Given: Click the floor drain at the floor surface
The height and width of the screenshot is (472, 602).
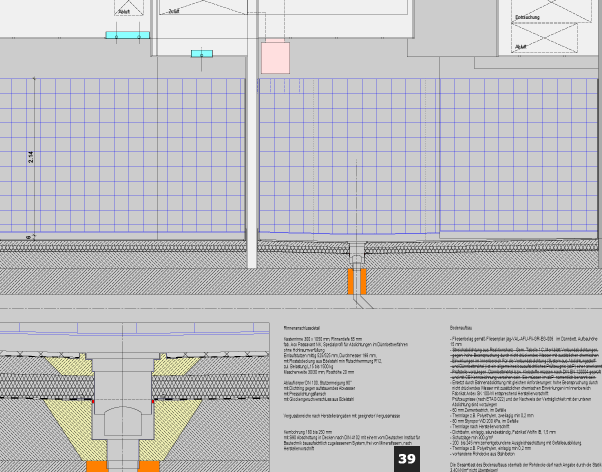Looking at the screenshot, I should point(358,246).
